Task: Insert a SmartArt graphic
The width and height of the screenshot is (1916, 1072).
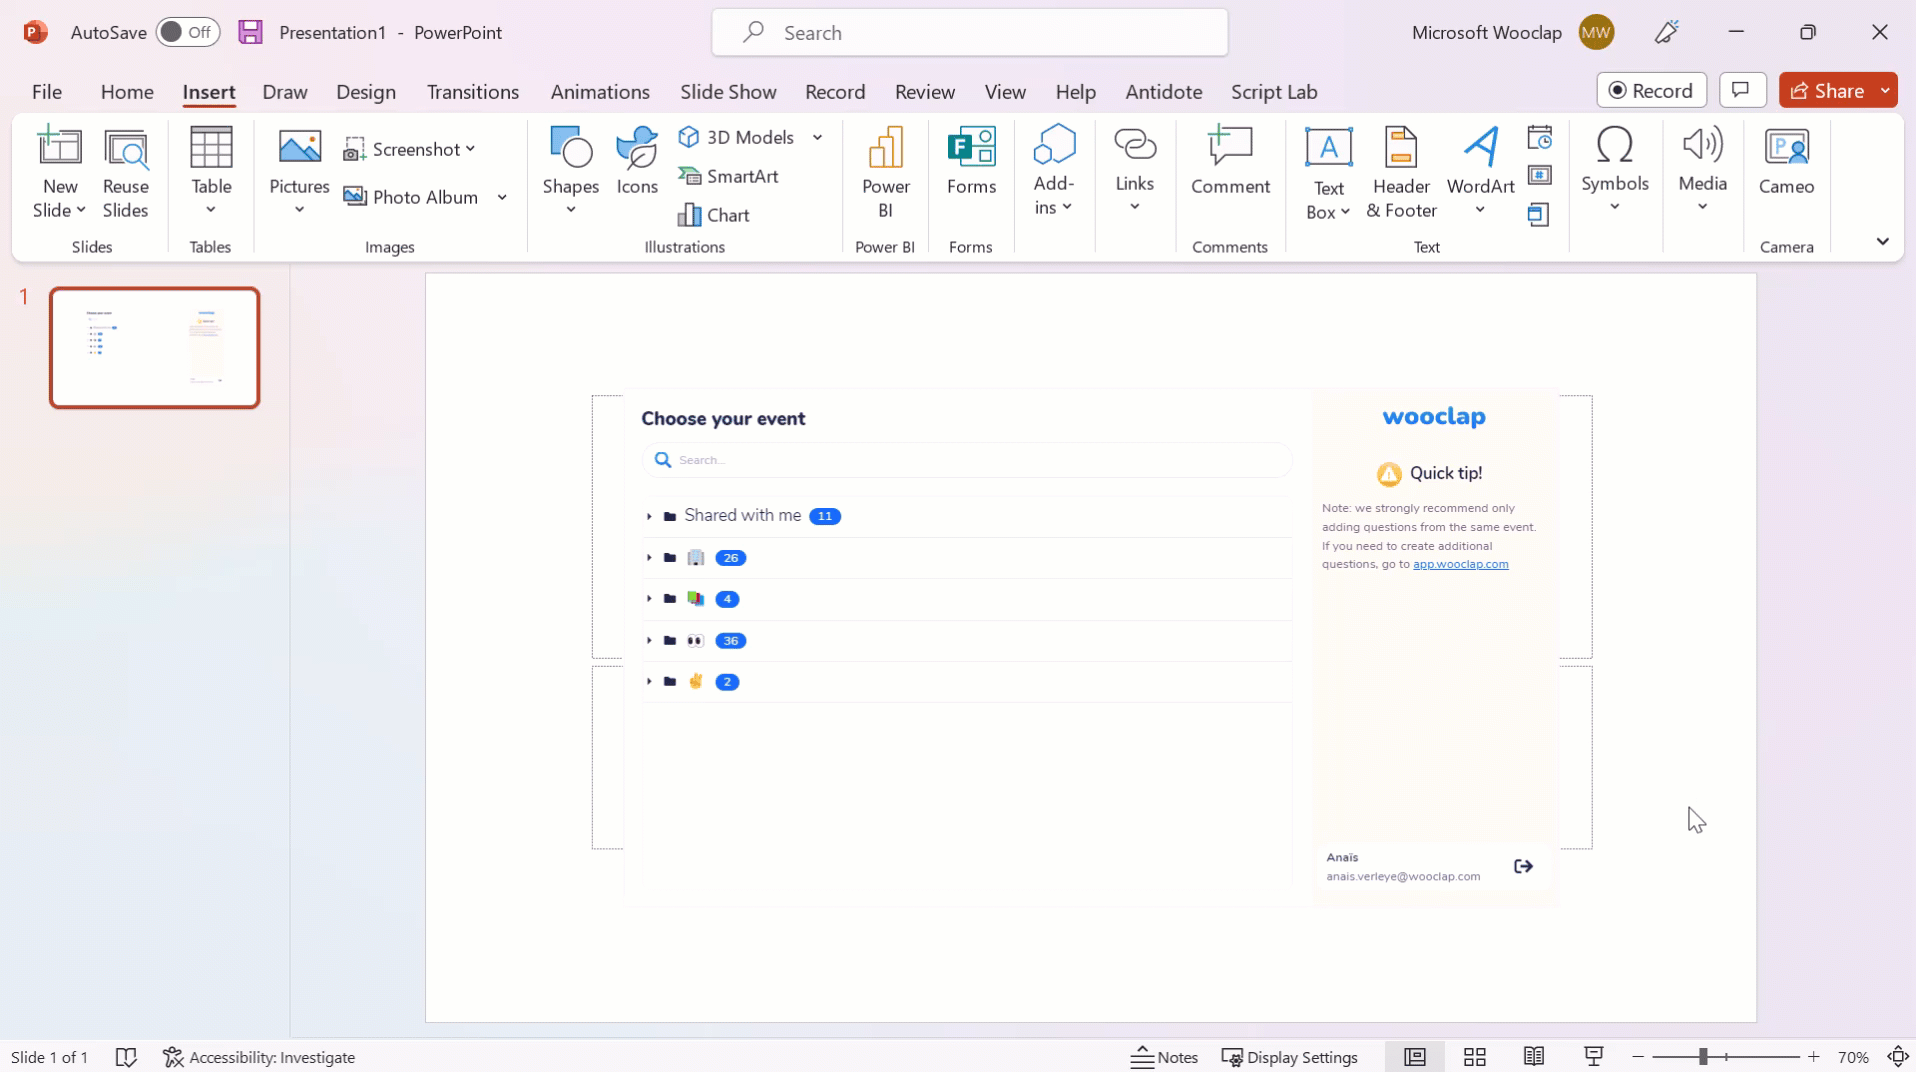Action: pyautogui.click(x=729, y=176)
